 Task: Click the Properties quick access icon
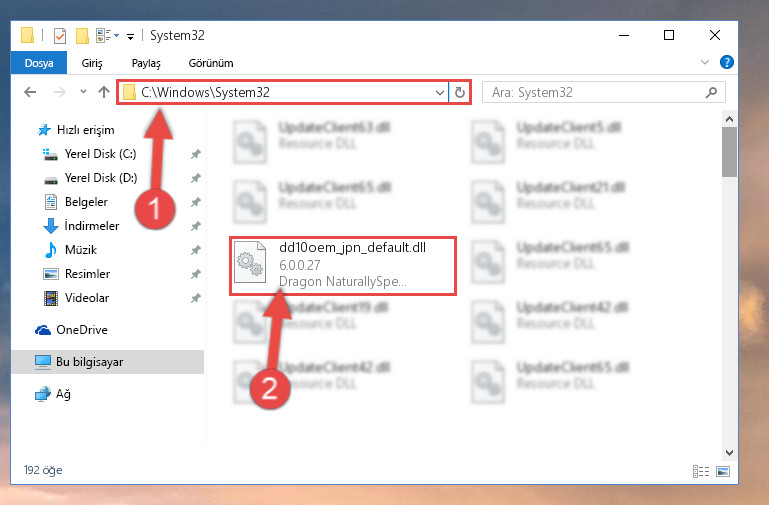click(59, 36)
